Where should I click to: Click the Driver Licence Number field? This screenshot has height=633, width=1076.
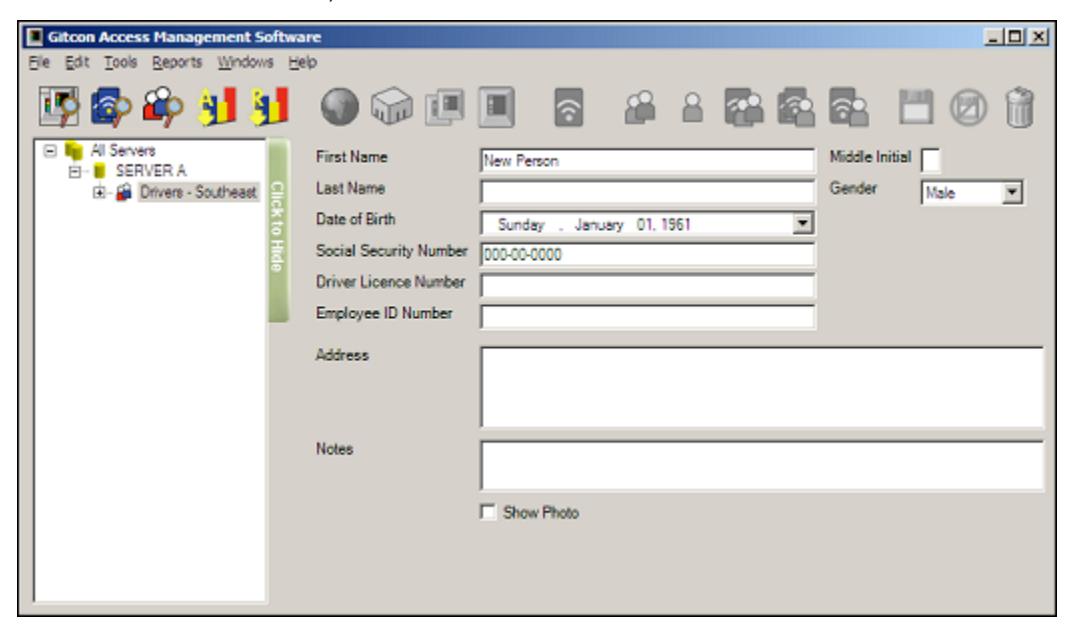pos(647,286)
